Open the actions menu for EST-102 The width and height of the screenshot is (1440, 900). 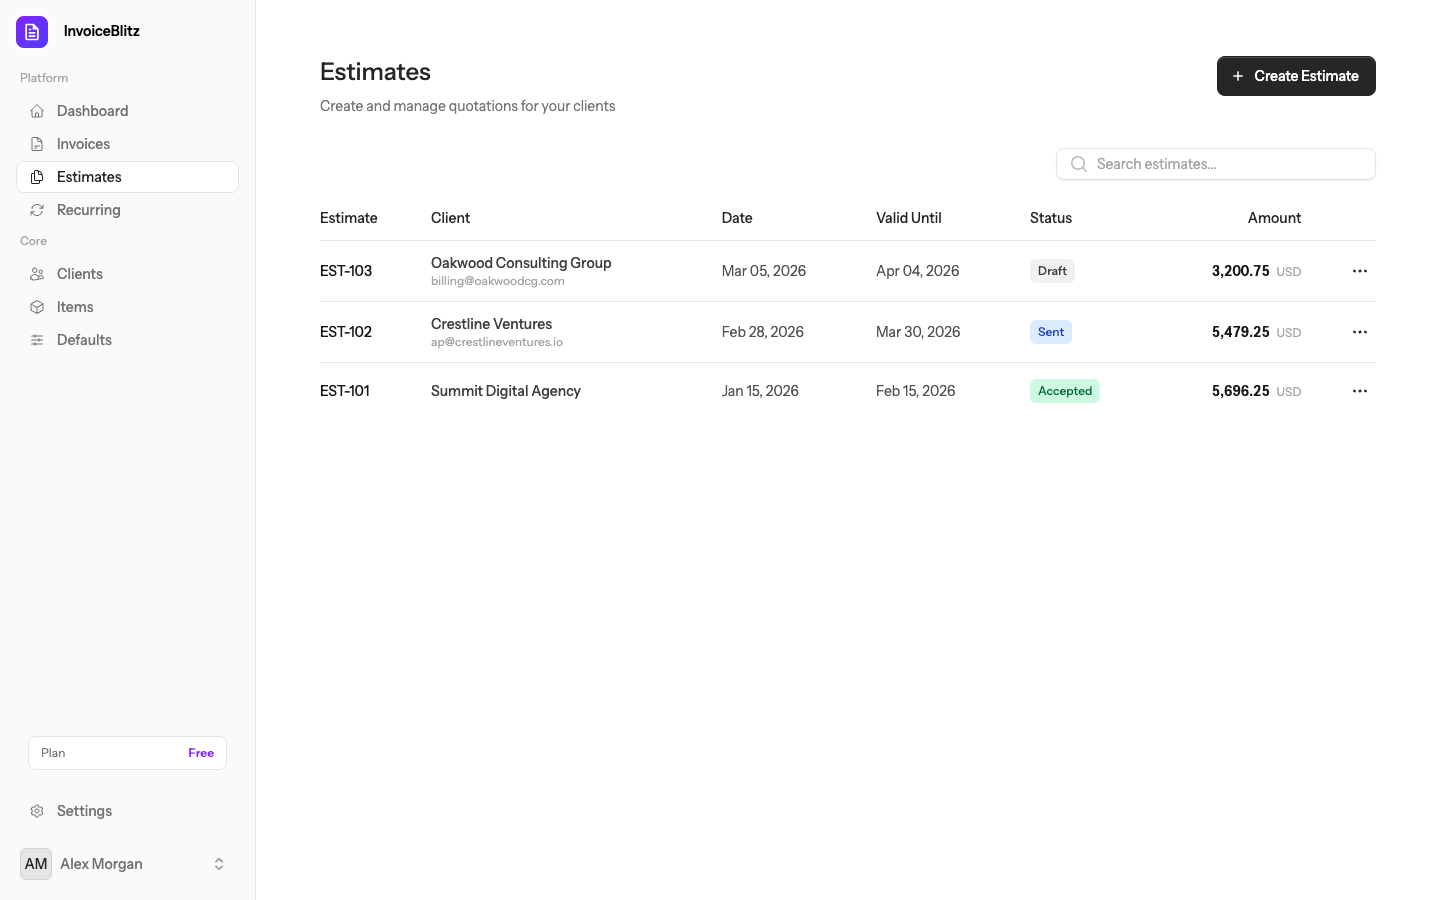pos(1359,331)
